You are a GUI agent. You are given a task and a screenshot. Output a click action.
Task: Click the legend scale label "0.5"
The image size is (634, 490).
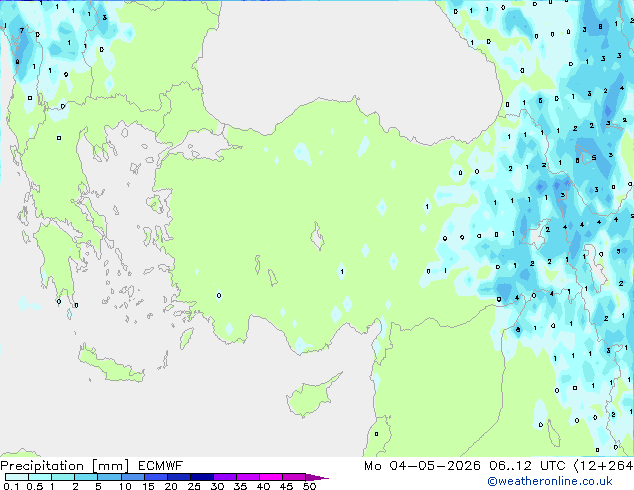point(35,486)
